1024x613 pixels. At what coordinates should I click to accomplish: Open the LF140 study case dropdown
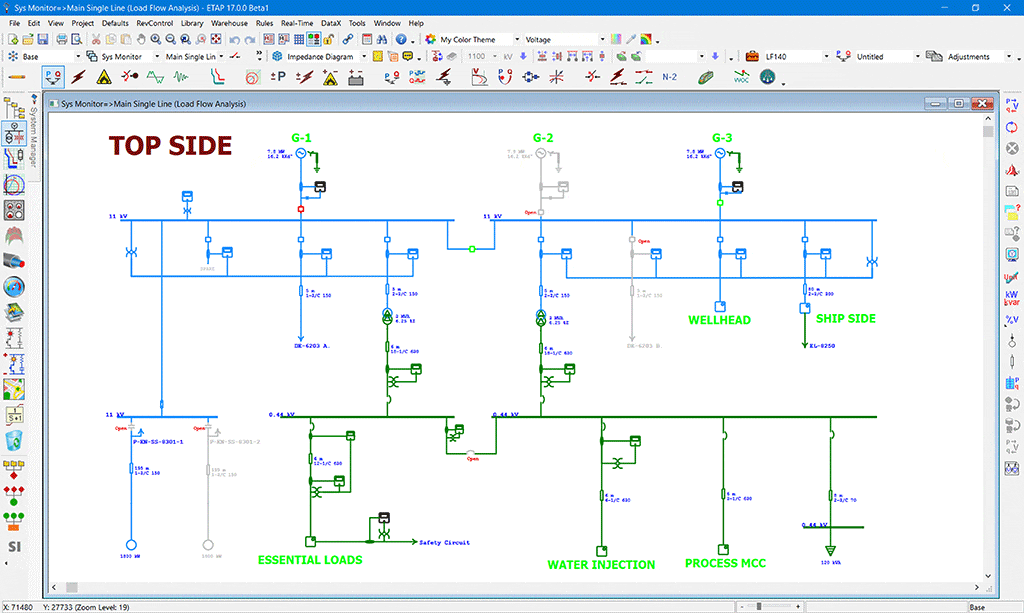tap(828, 56)
